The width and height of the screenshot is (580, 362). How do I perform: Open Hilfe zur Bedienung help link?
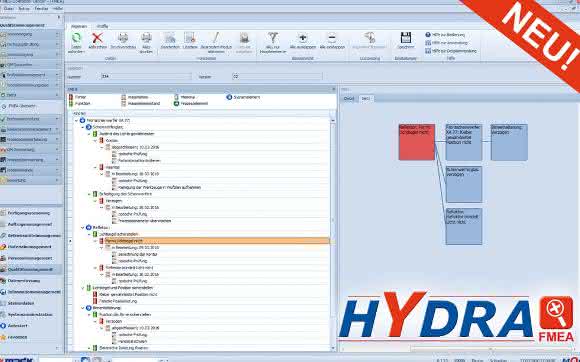(445, 35)
